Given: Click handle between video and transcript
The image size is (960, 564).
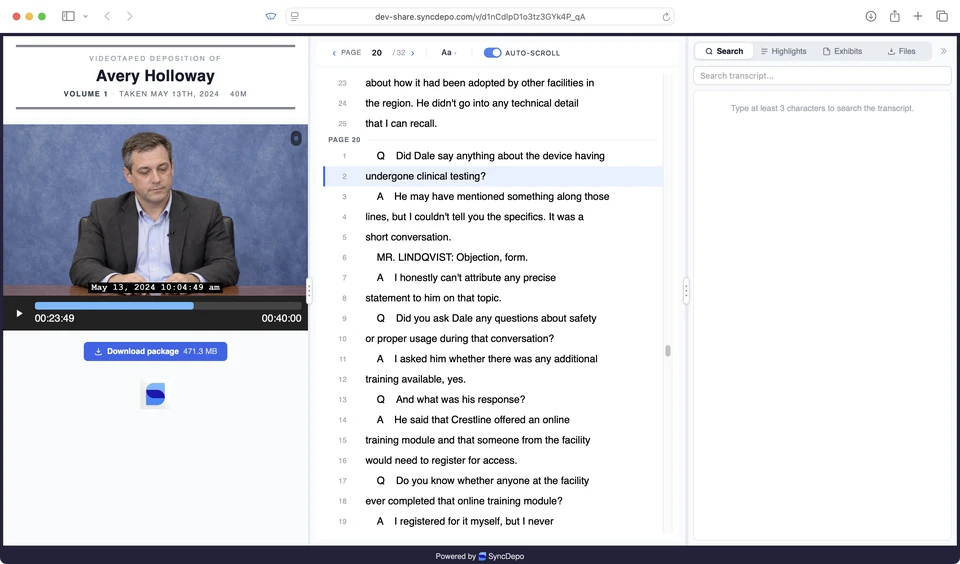Looking at the screenshot, I should point(309,291).
